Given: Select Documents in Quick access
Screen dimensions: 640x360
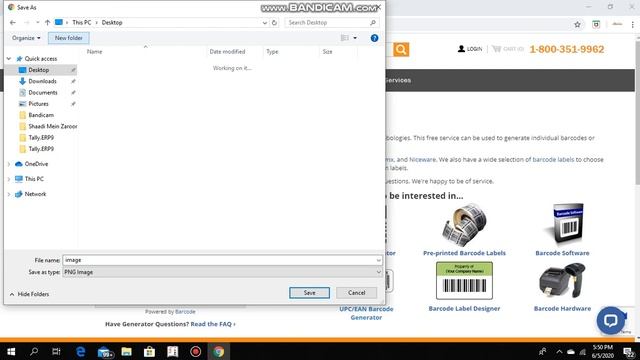Looking at the screenshot, I should (x=43, y=93).
